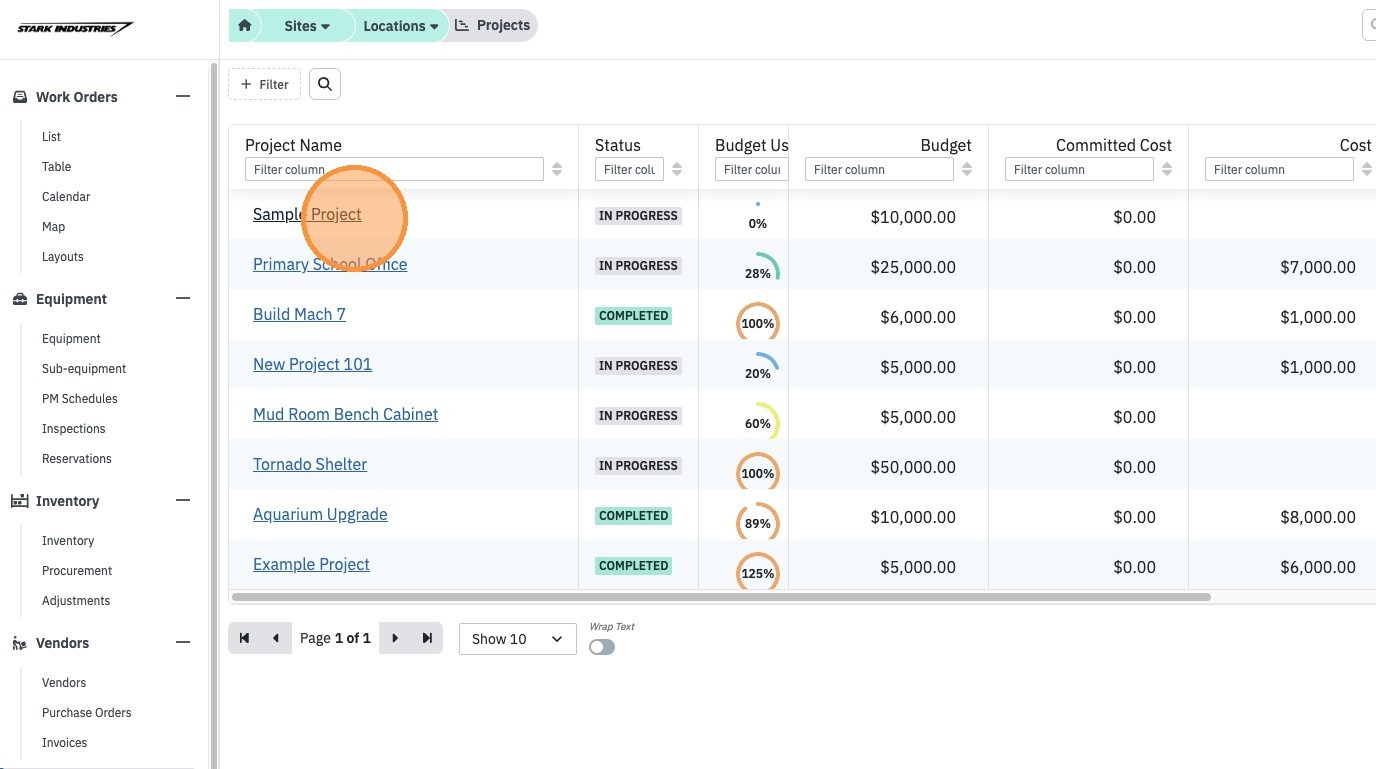The image size is (1376, 769).
Task: Collapse the Work Orders section
Action: 183,97
